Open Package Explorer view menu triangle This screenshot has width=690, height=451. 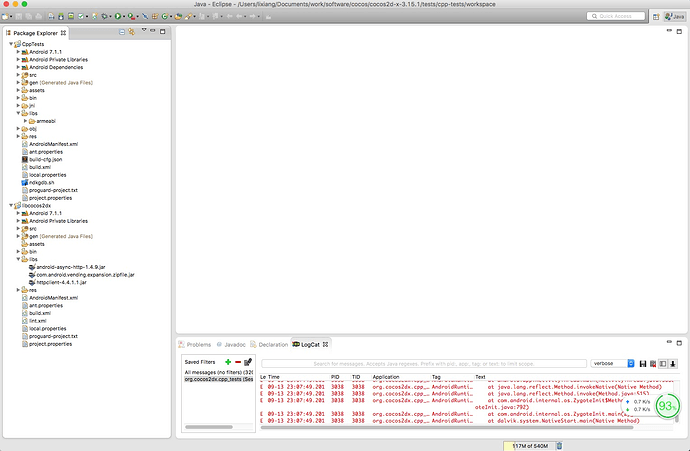143,30
